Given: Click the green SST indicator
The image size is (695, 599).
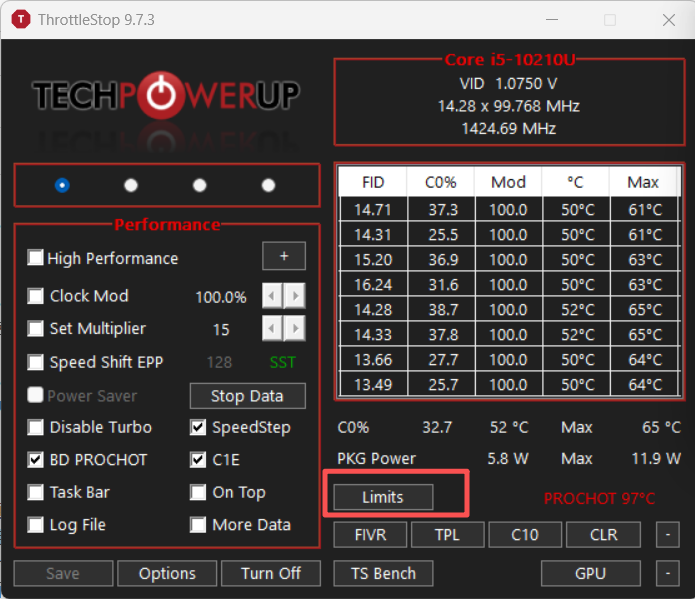Looking at the screenshot, I should (x=283, y=363).
